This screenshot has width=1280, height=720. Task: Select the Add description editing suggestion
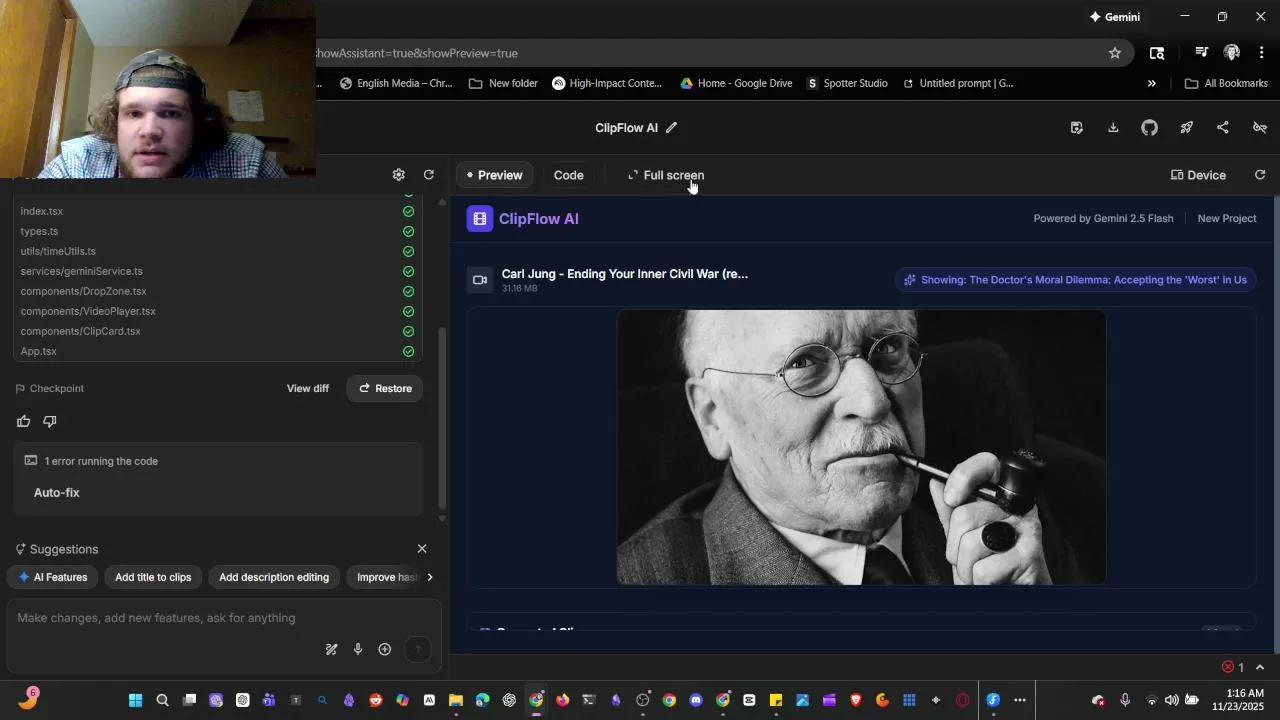pyautogui.click(x=274, y=577)
